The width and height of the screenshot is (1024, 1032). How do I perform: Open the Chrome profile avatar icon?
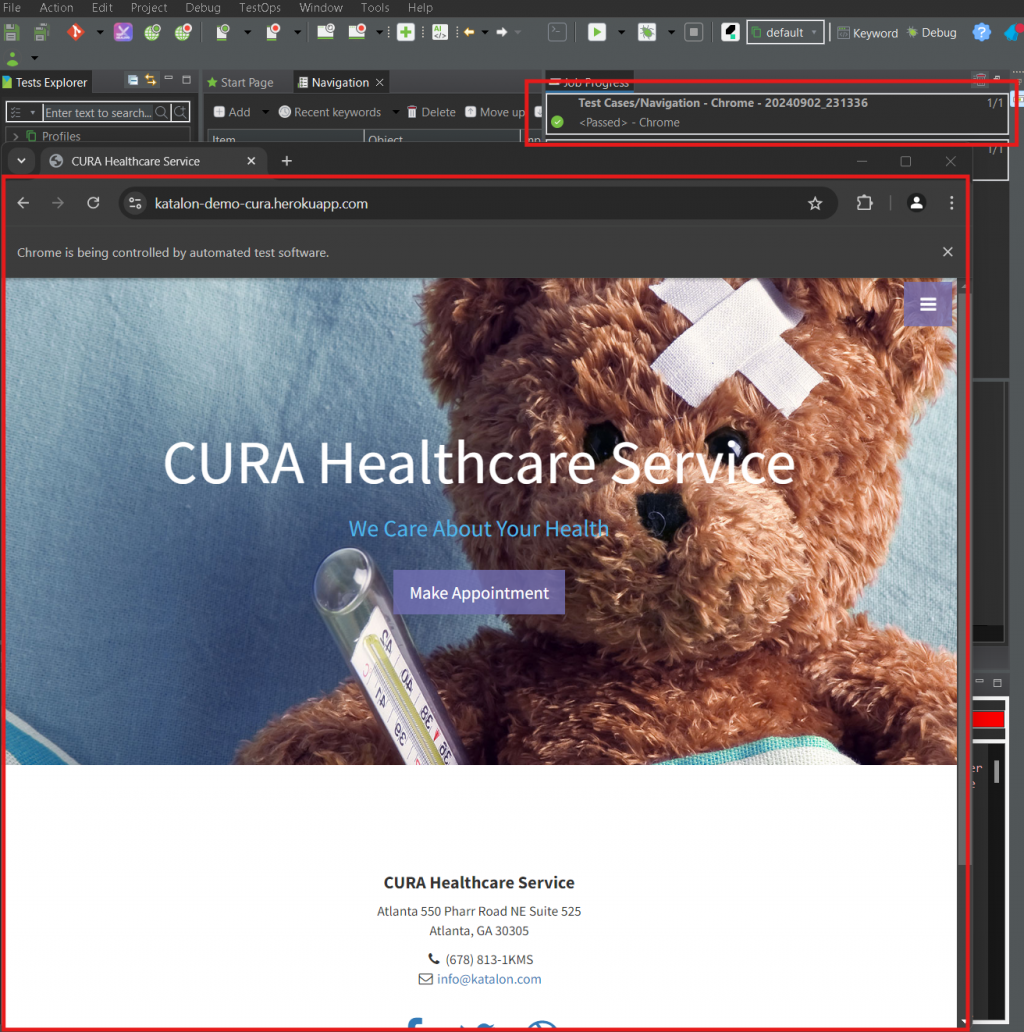coord(916,203)
